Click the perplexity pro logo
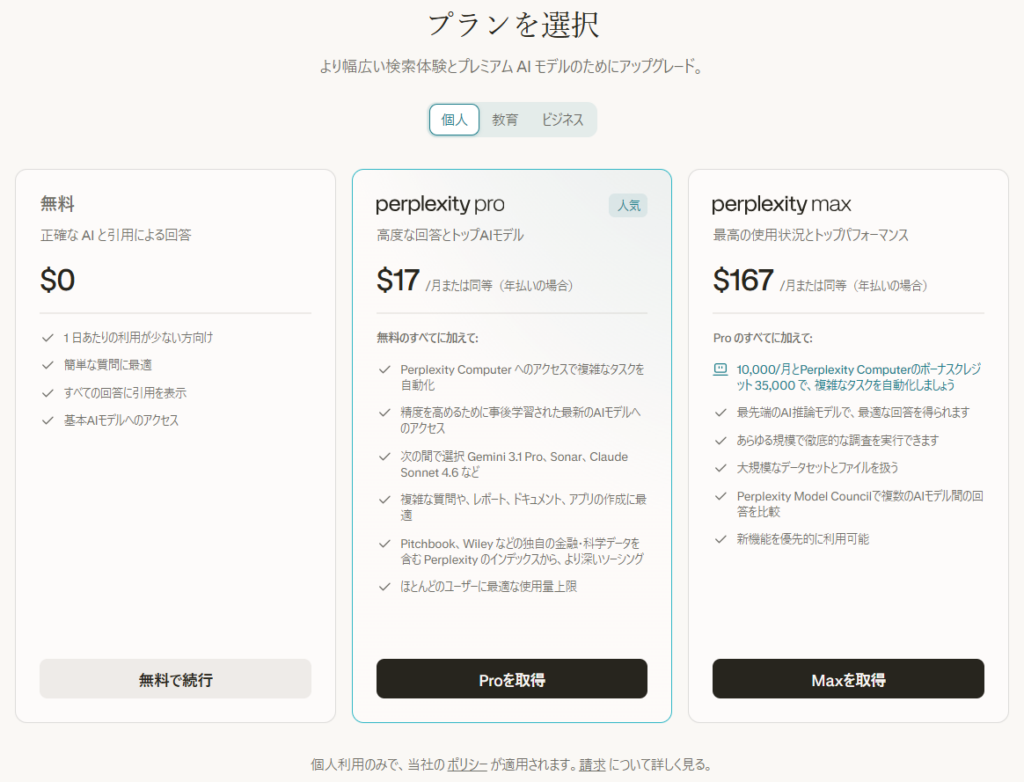The width and height of the screenshot is (1024, 782). [x=440, y=205]
